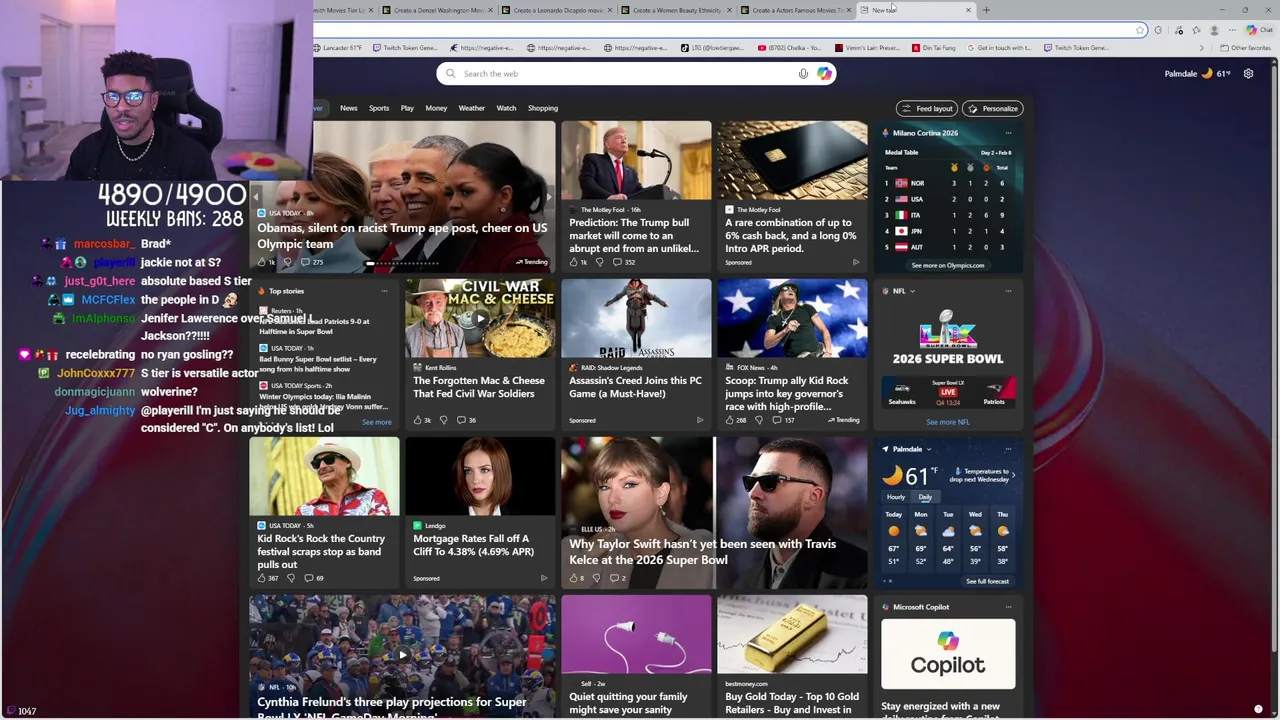Click See more on Olympics.com
The height and width of the screenshot is (720, 1280).
point(948,265)
